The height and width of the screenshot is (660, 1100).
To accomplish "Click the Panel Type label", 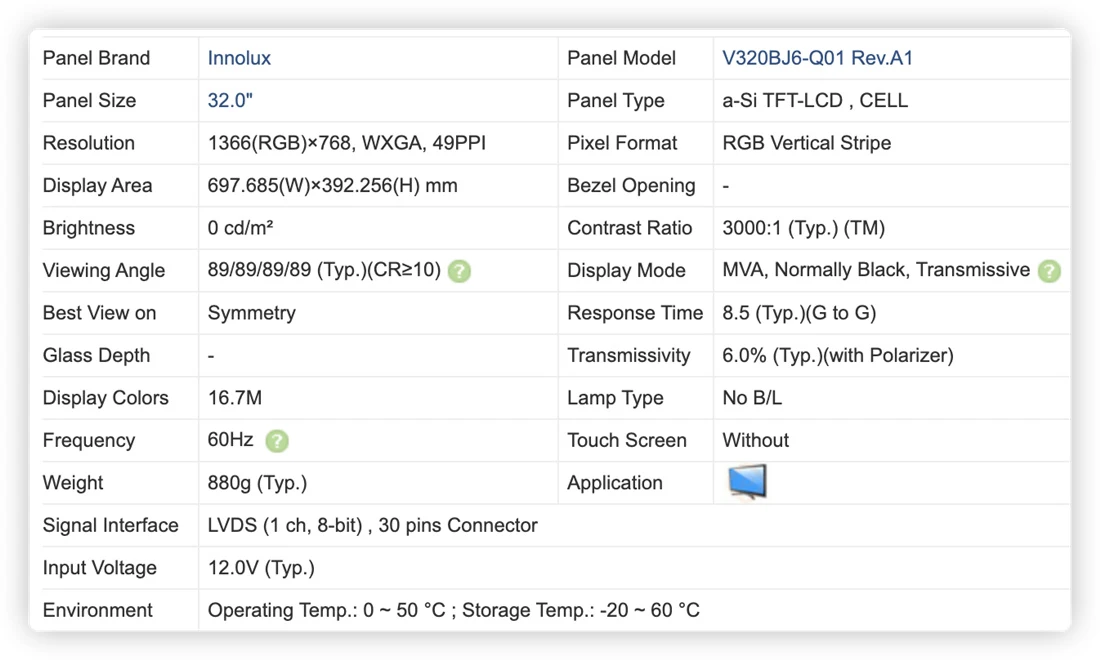I will pyautogui.click(x=616, y=100).
